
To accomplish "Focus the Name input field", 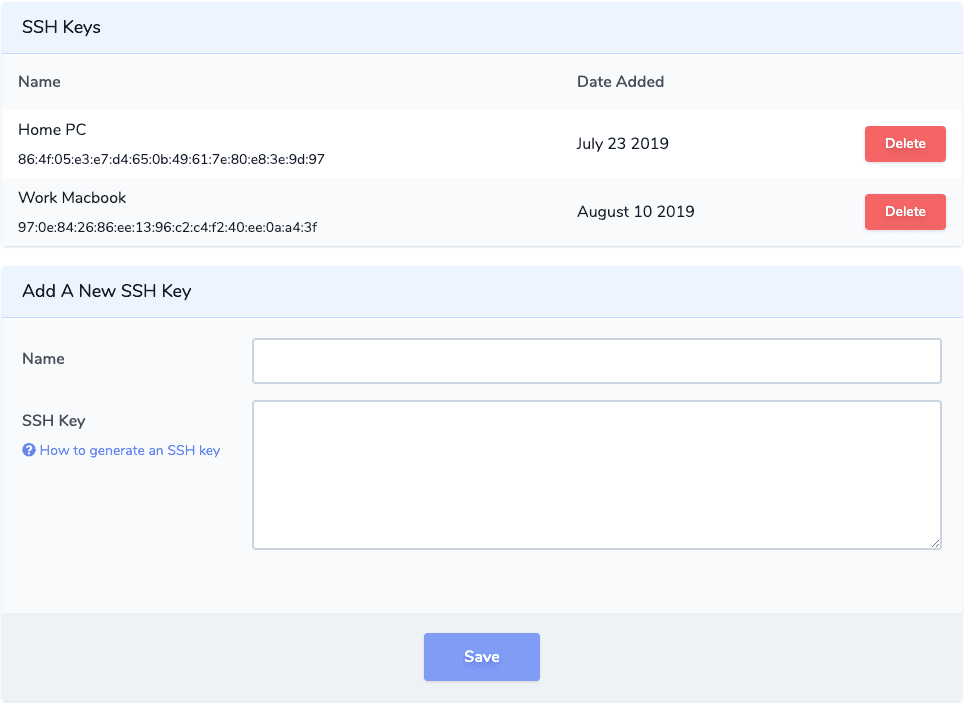I will [x=596, y=361].
